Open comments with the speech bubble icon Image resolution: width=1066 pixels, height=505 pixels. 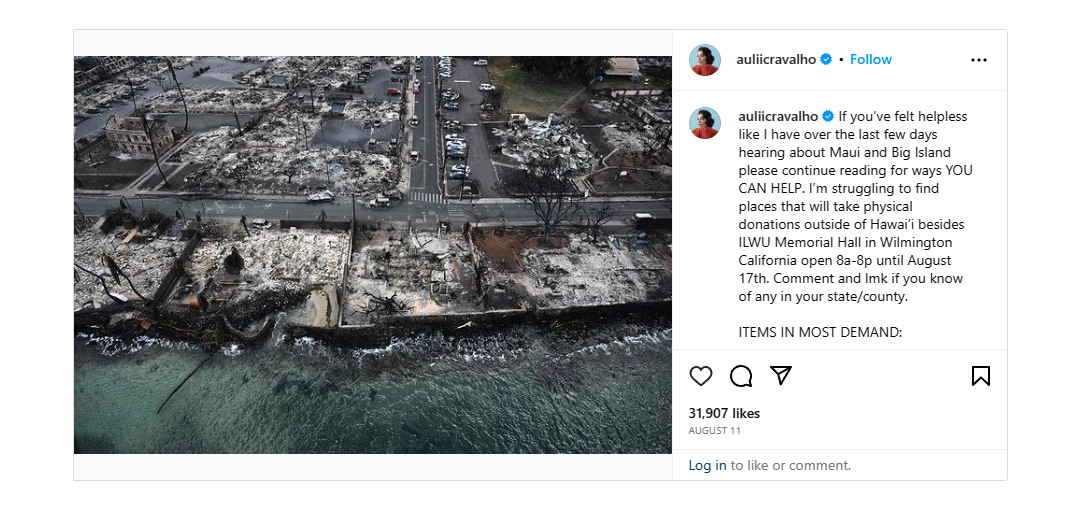pyautogui.click(x=740, y=376)
